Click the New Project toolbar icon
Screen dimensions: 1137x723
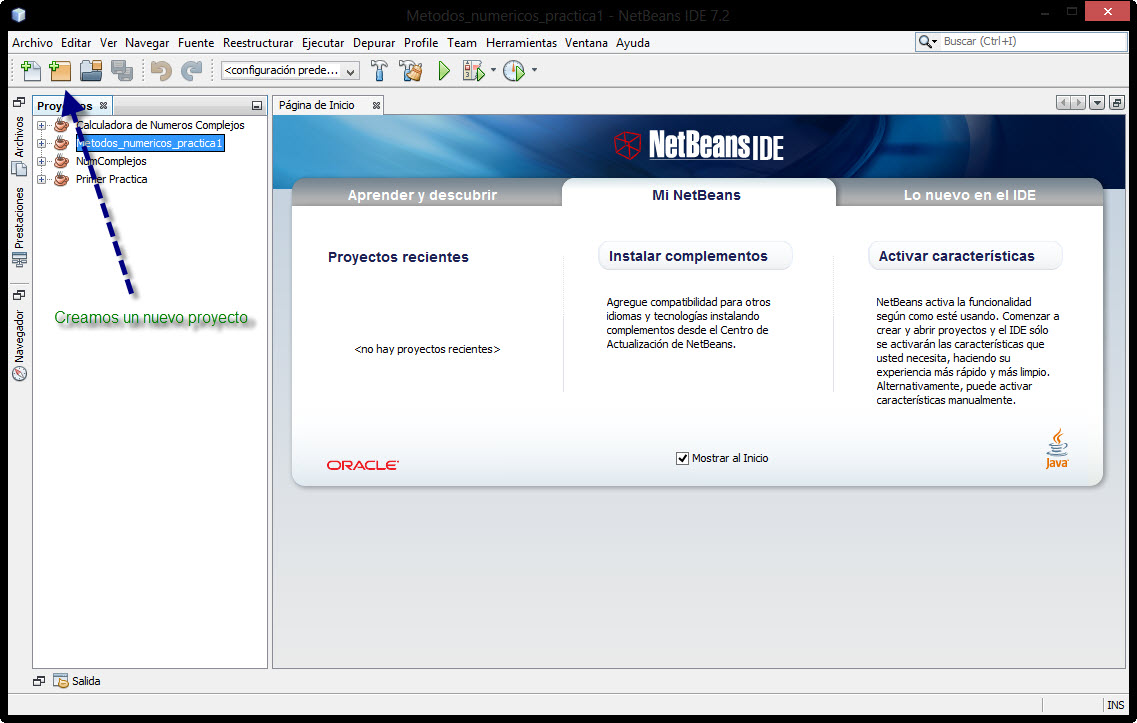coord(60,70)
